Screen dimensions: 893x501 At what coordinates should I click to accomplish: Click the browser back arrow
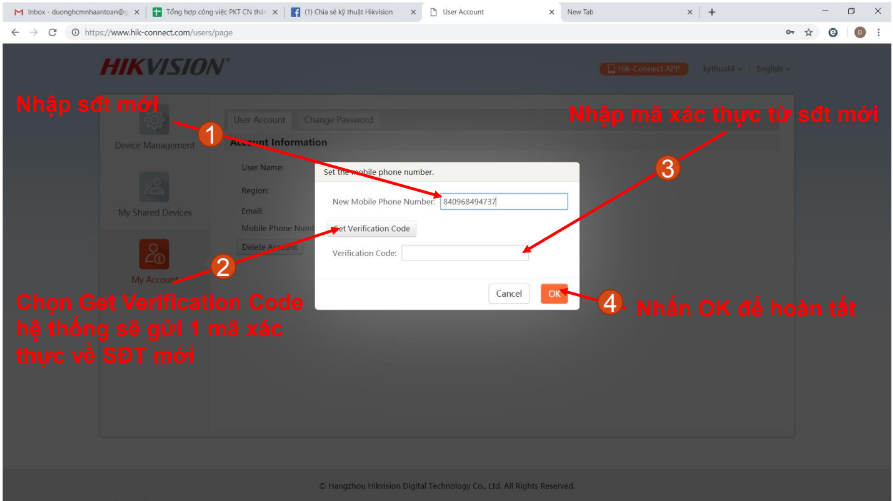click(15, 32)
